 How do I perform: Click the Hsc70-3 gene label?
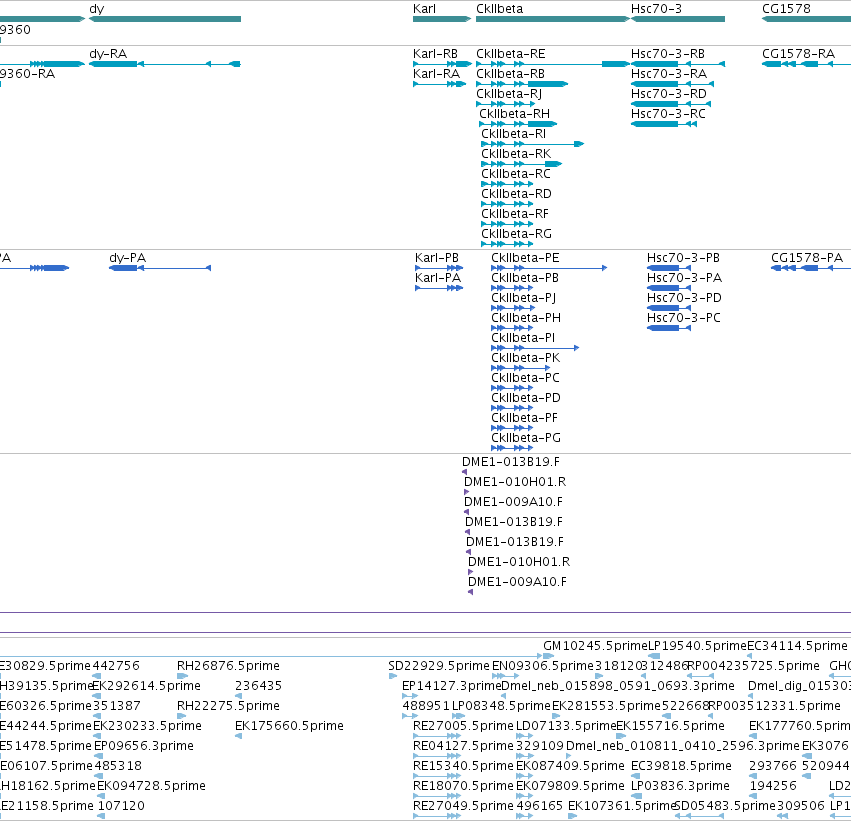(x=656, y=9)
